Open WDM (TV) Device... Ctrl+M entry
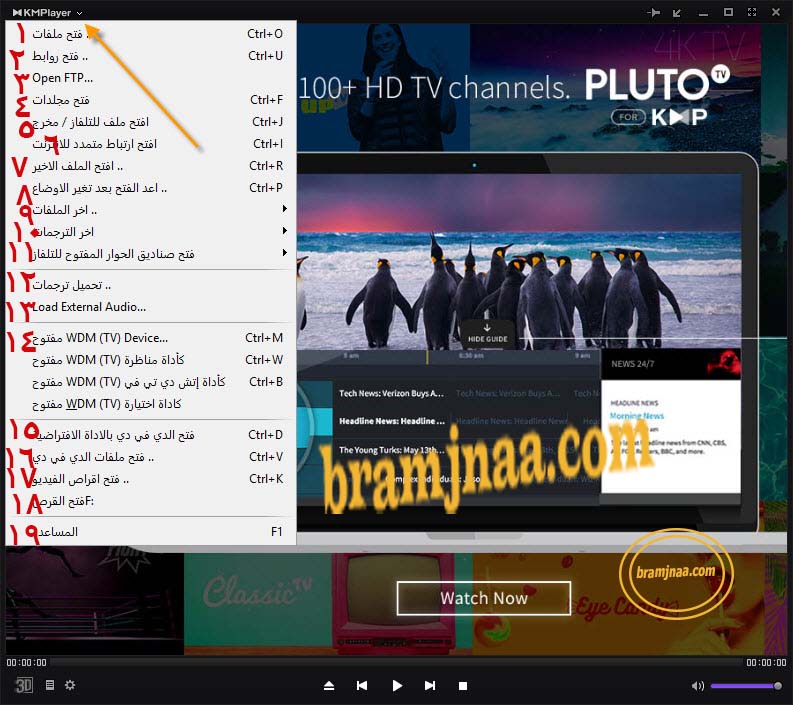 [151, 338]
